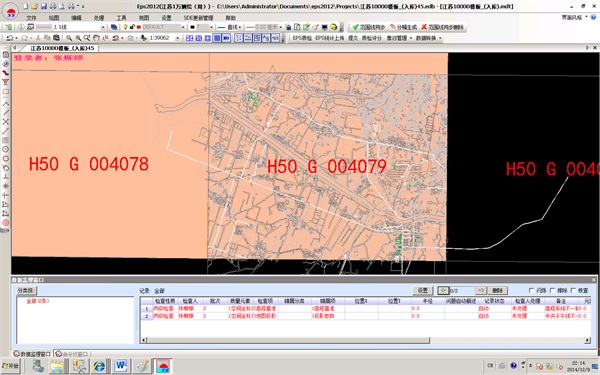This screenshot has width=600, height=375.
Task: Click the 分类按 button
Action: (x=26, y=290)
